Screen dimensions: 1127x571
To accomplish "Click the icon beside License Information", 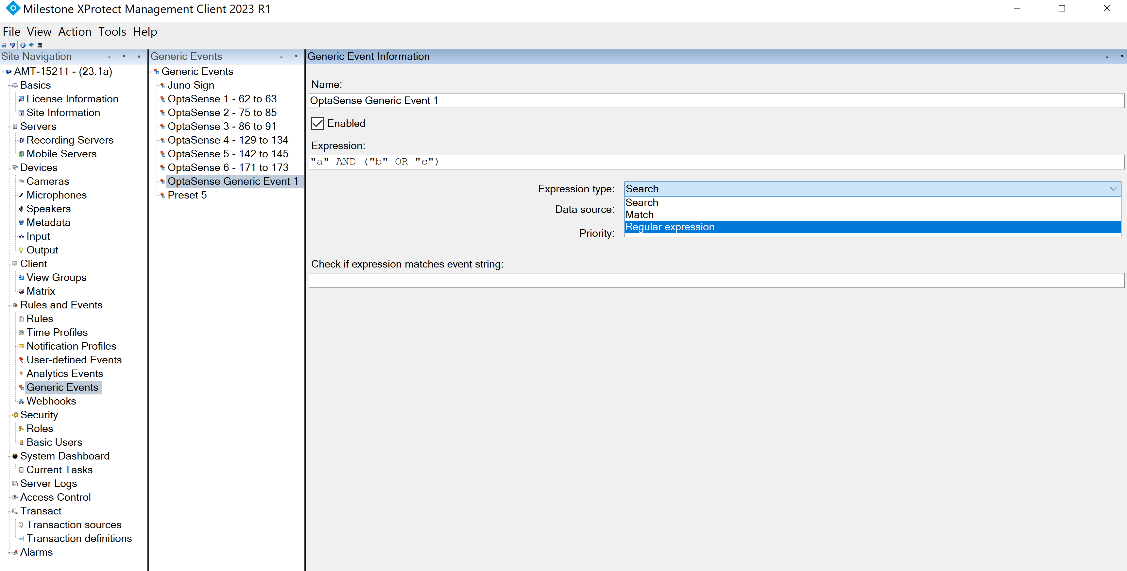I will [22, 99].
